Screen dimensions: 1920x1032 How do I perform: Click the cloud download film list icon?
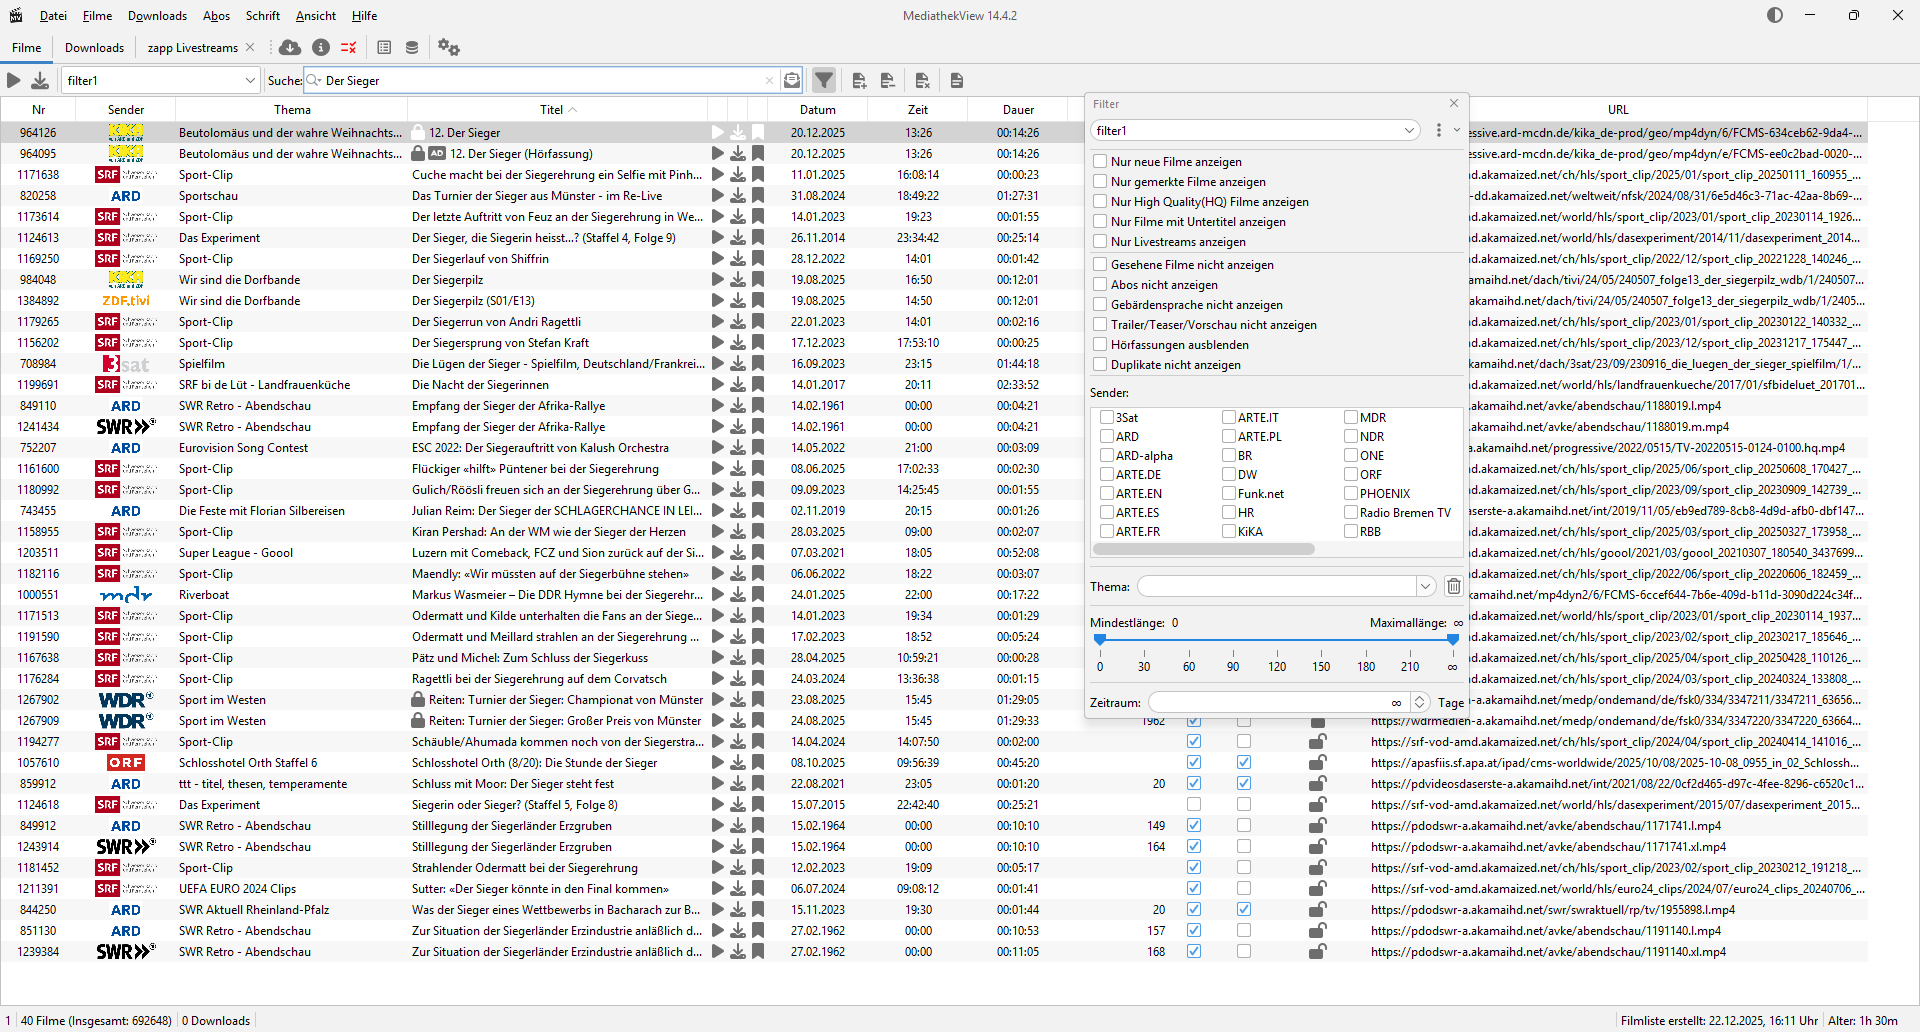click(x=290, y=47)
